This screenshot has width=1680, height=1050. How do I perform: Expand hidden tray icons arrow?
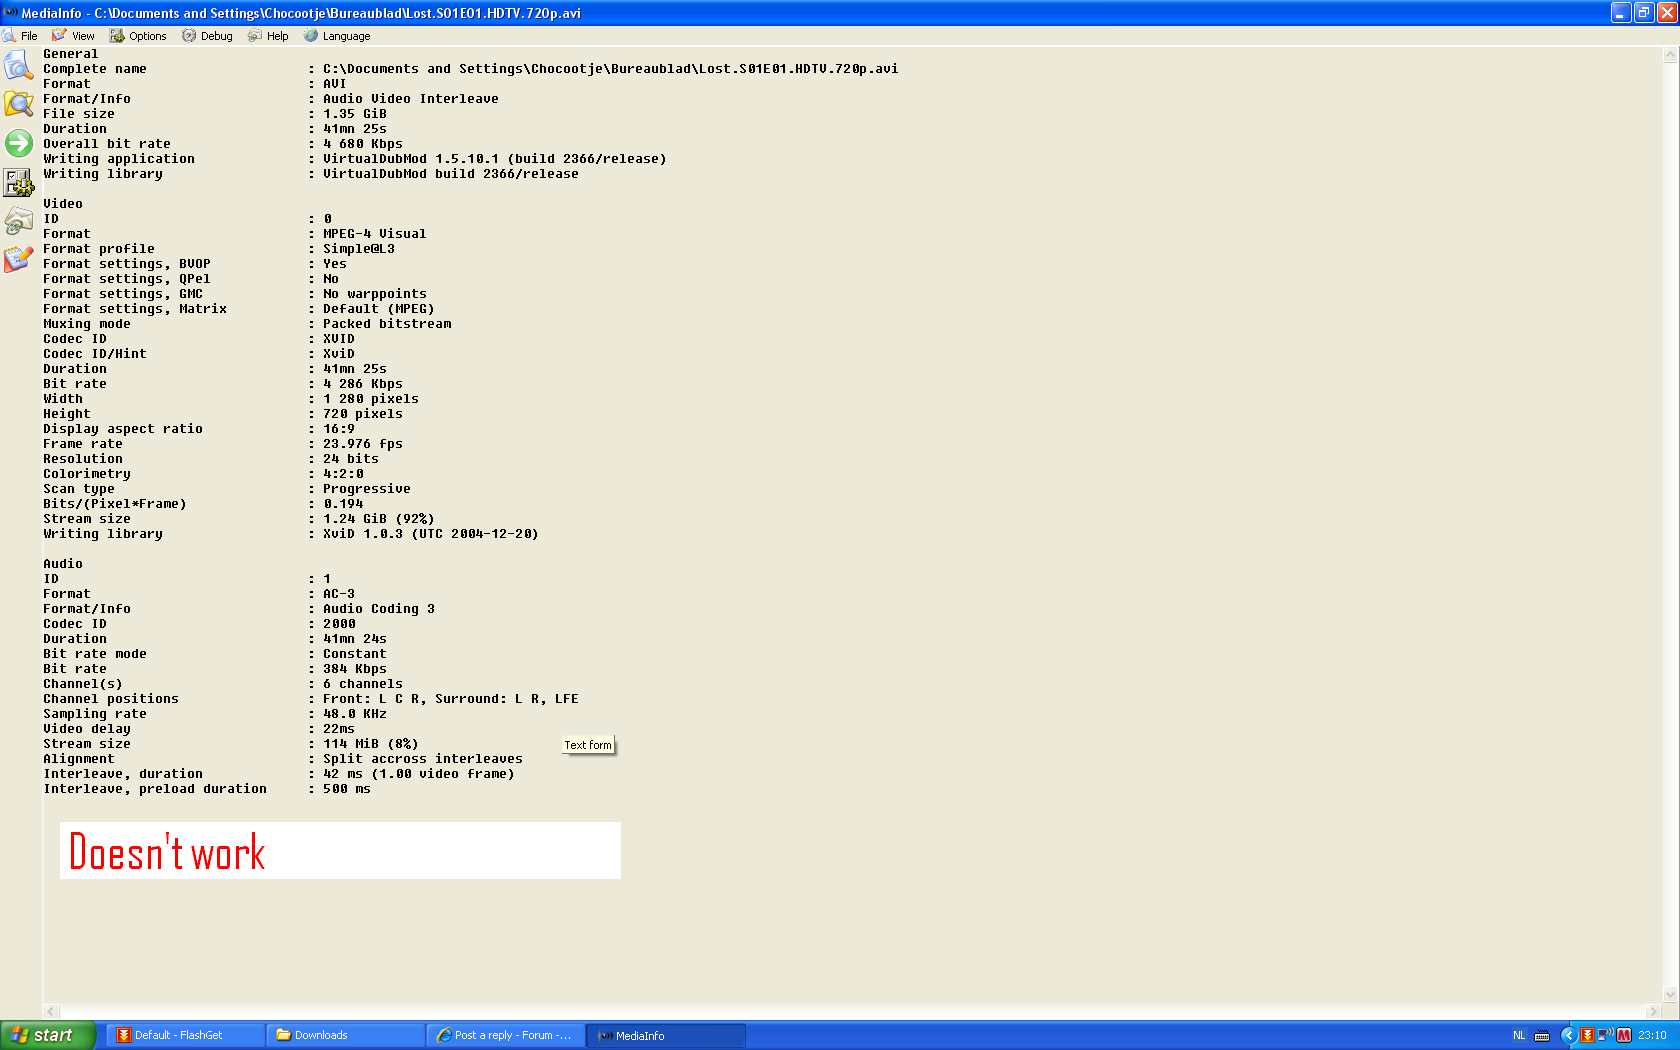point(1568,1035)
